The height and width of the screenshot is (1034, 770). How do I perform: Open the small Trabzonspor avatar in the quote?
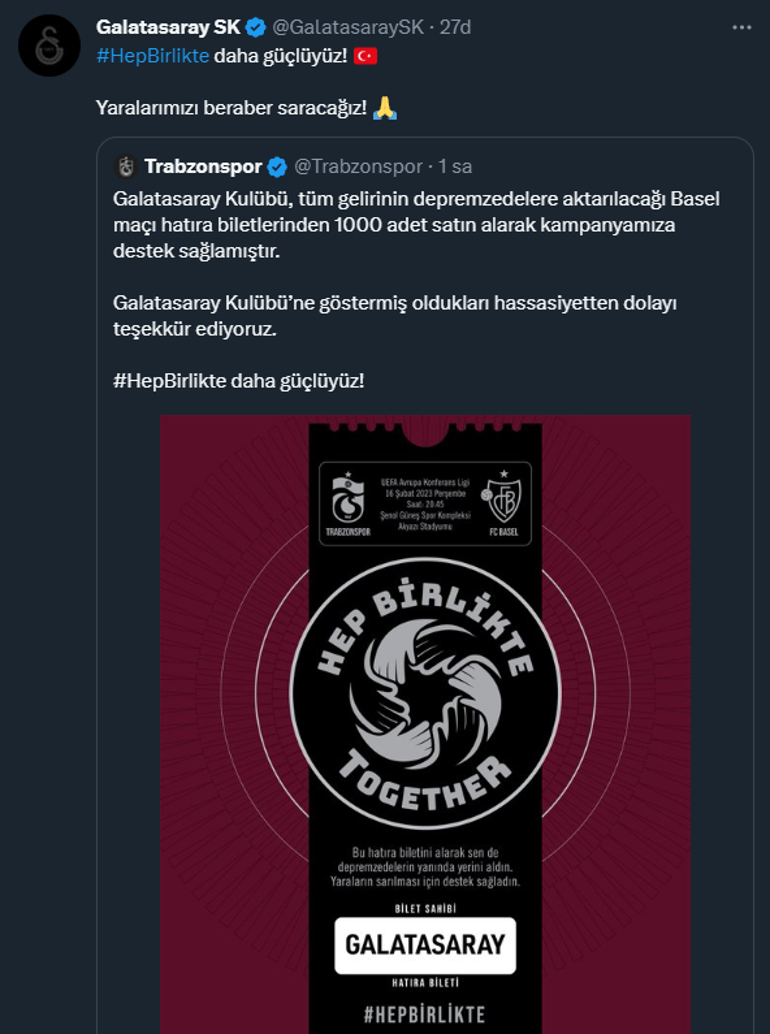(x=125, y=167)
